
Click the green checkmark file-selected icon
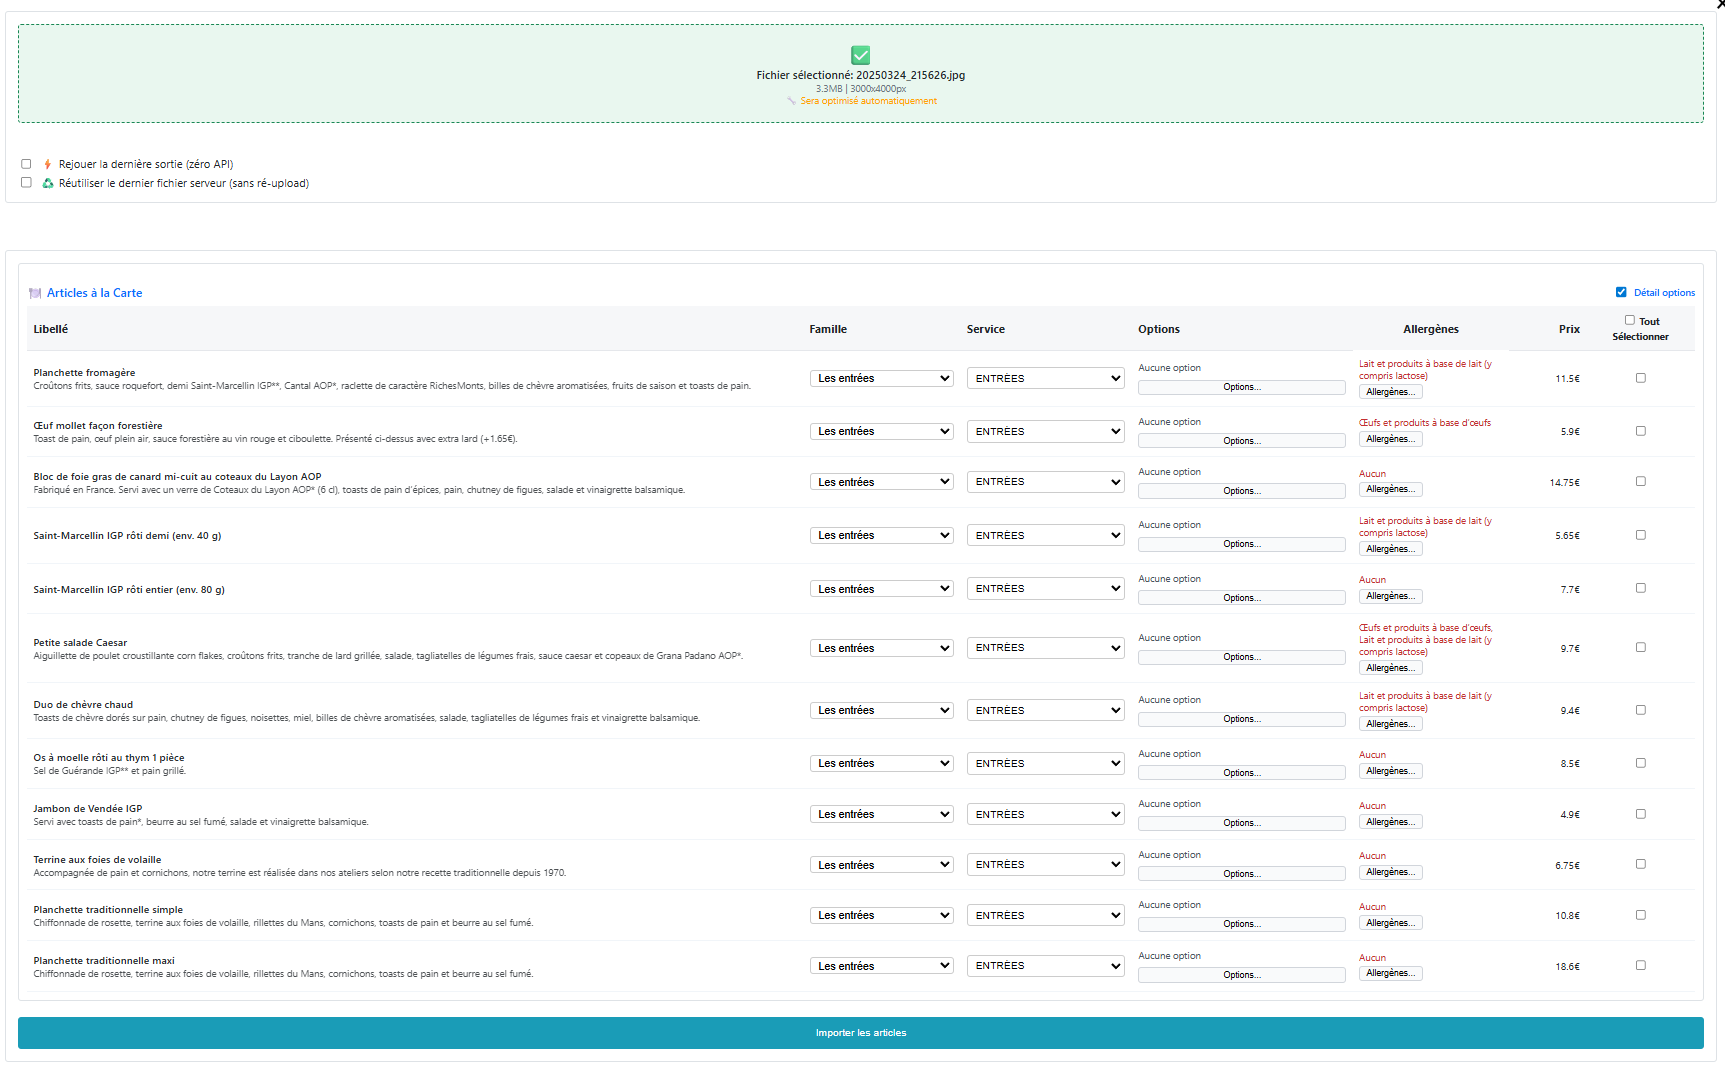pyautogui.click(x=860, y=55)
